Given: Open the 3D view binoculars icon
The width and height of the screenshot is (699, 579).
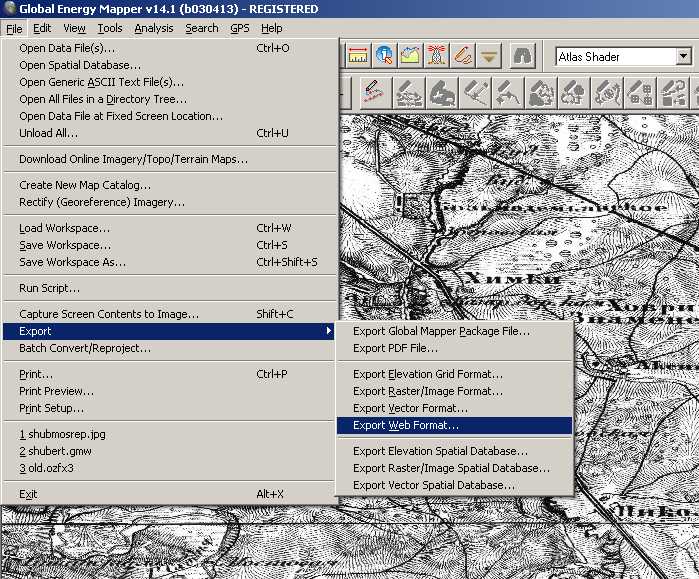Looking at the screenshot, I should coord(524,56).
